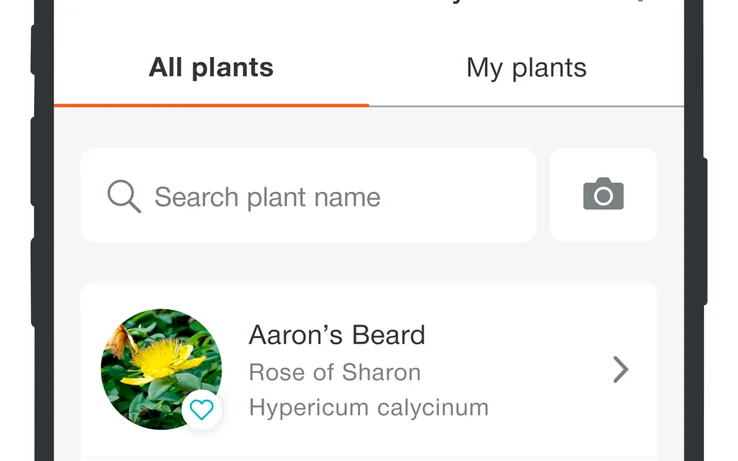The width and height of the screenshot is (738, 461).
Task: Tap the heart icon on Aaron's Beard
Action: point(202,409)
